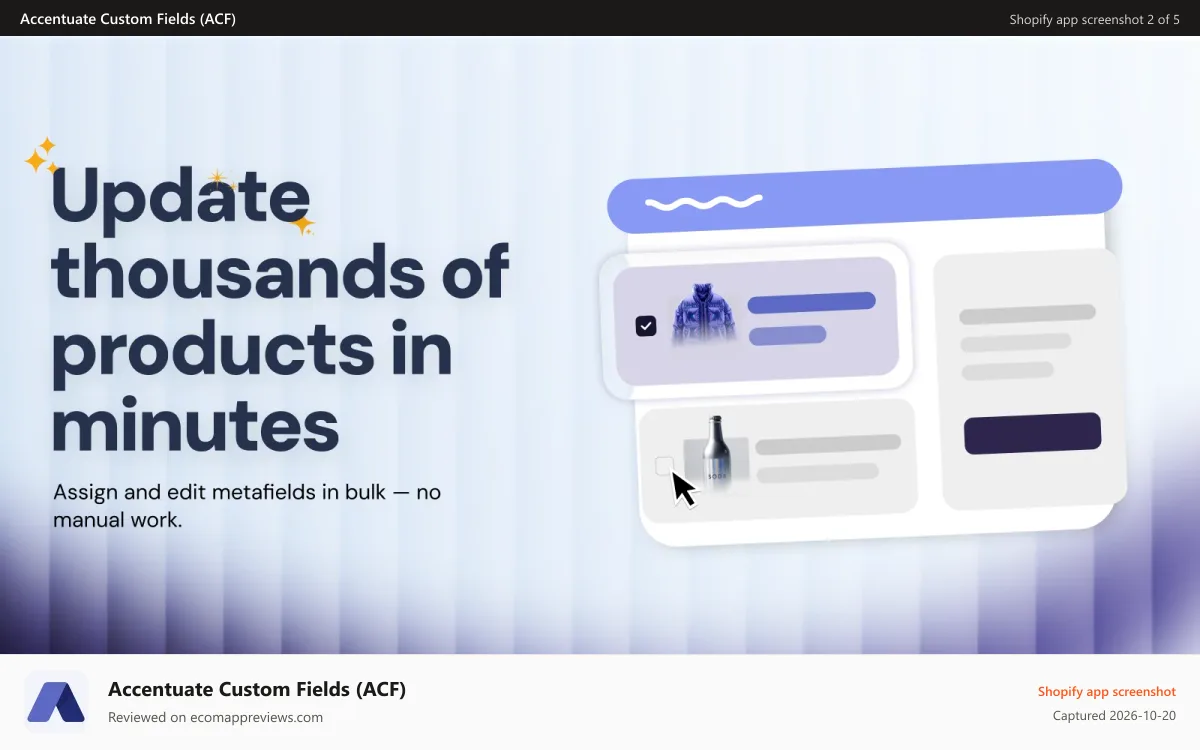
Task: Click the blue jacket product thumbnail
Action: point(703,314)
